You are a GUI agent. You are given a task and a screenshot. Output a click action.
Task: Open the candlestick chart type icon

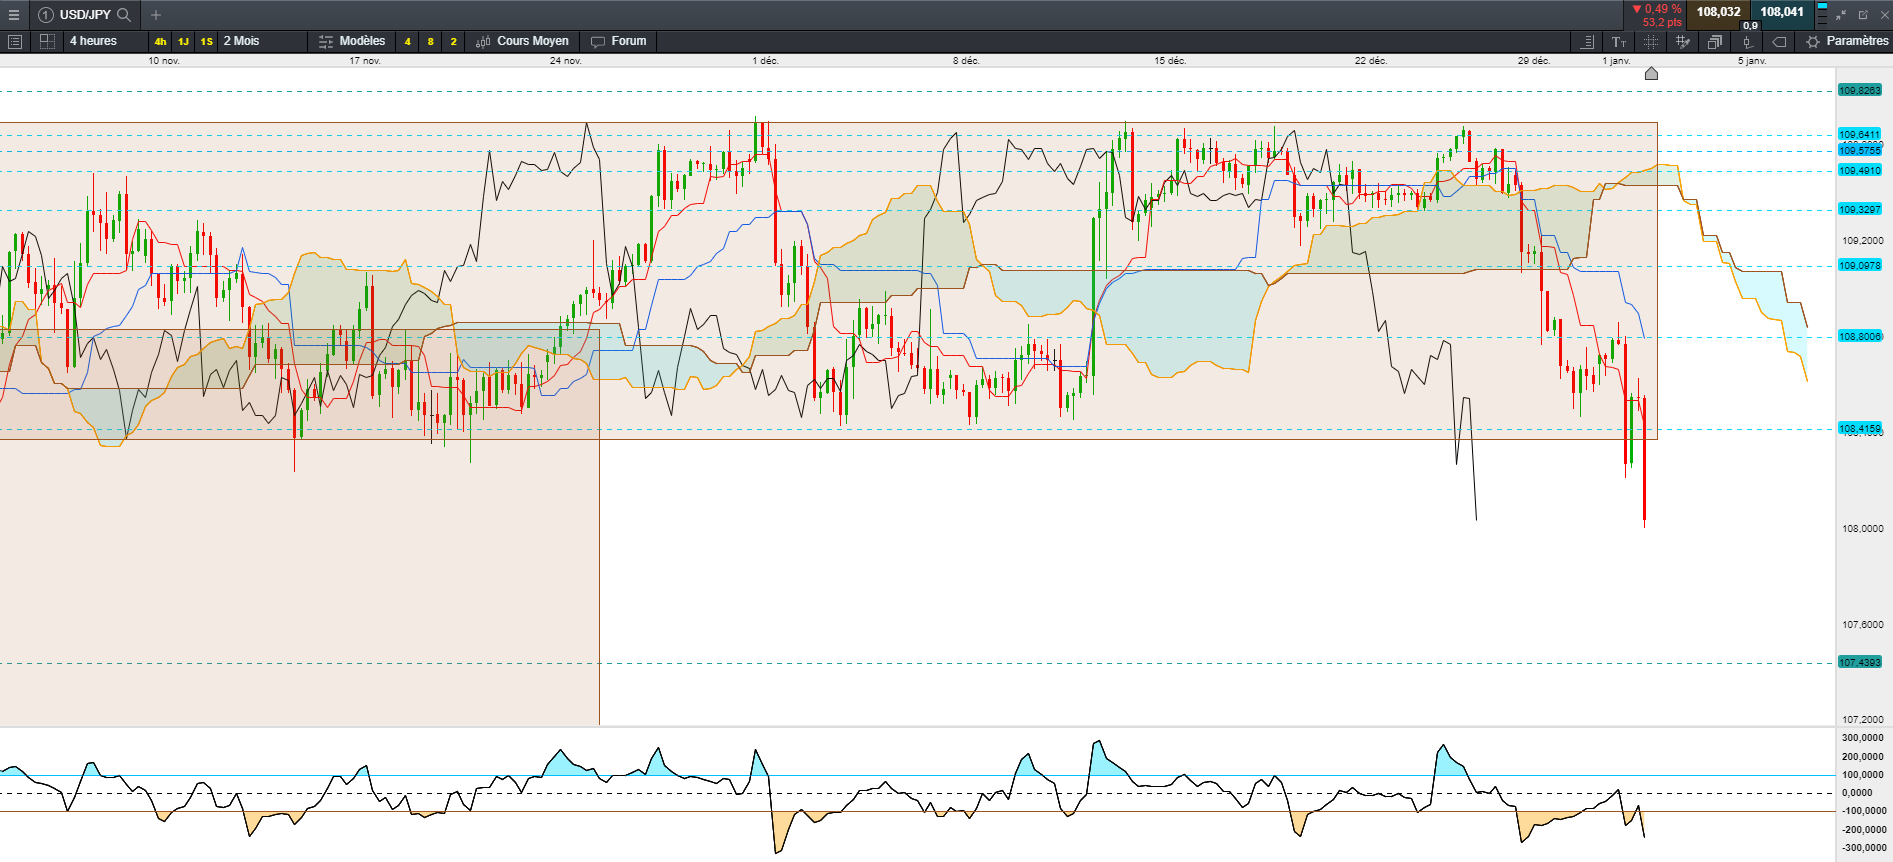click(x=1747, y=41)
